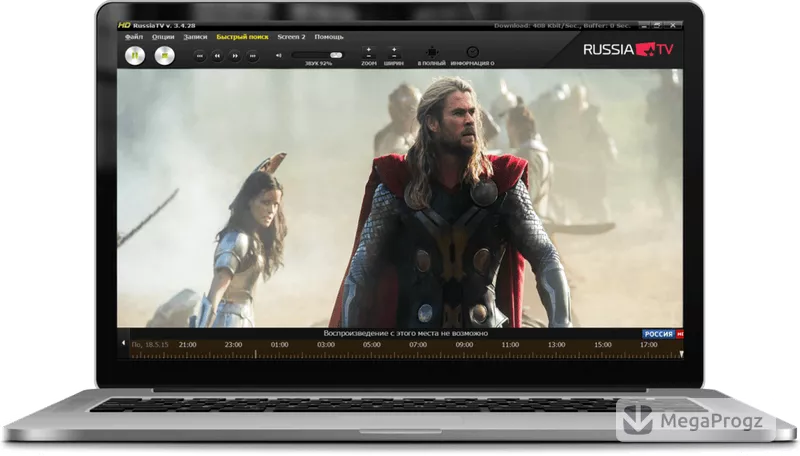Screen dimensions: 800x456
Task: Click the minus button above ШИРИН
Action: coord(394,56)
